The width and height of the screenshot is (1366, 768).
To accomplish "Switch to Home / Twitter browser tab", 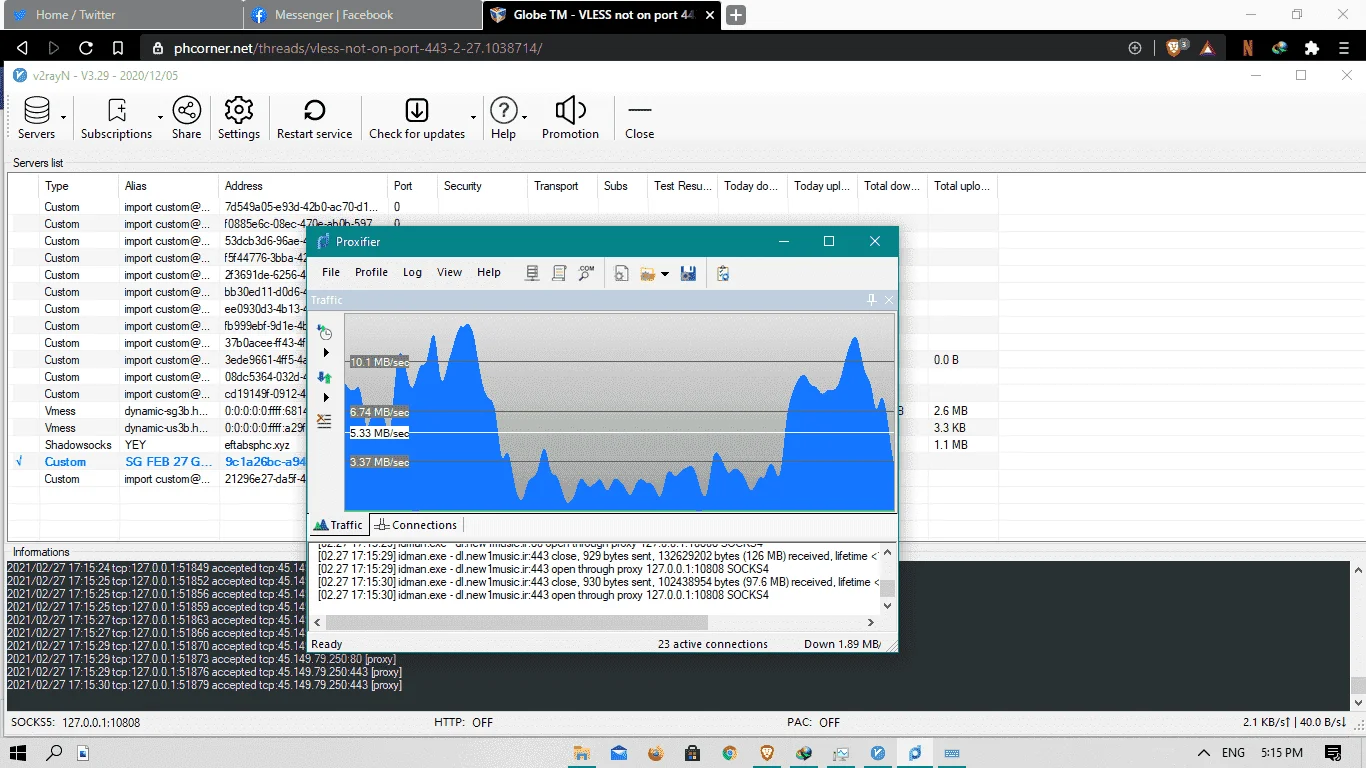I will pyautogui.click(x=122, y=15).
